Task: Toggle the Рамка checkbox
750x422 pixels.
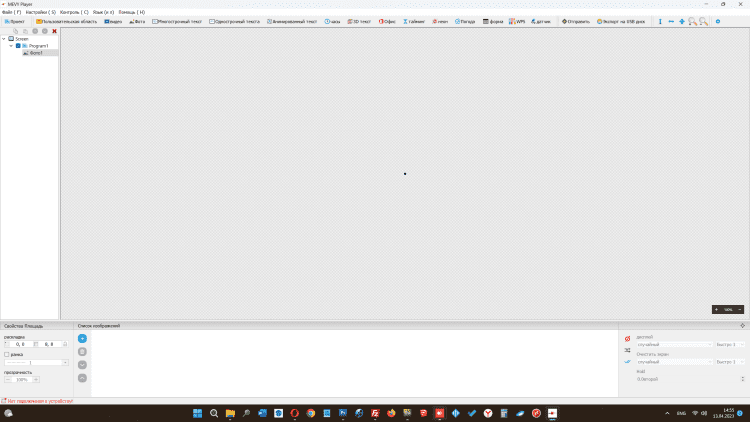Action: pyautogui.click(x=7, y=354)
